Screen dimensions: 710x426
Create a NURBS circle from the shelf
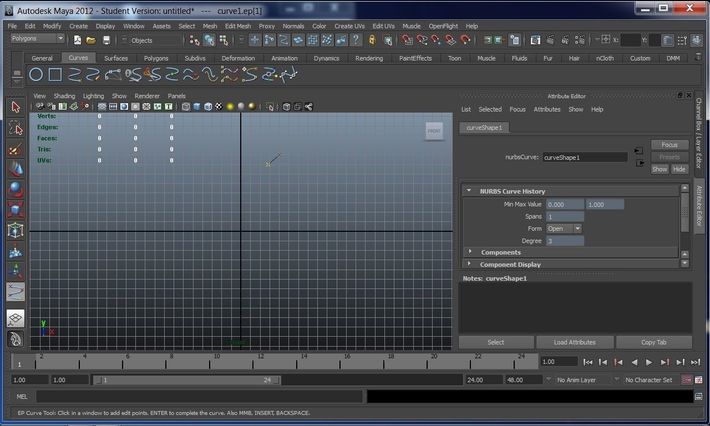pyautogui.click(x=36, y=75)
